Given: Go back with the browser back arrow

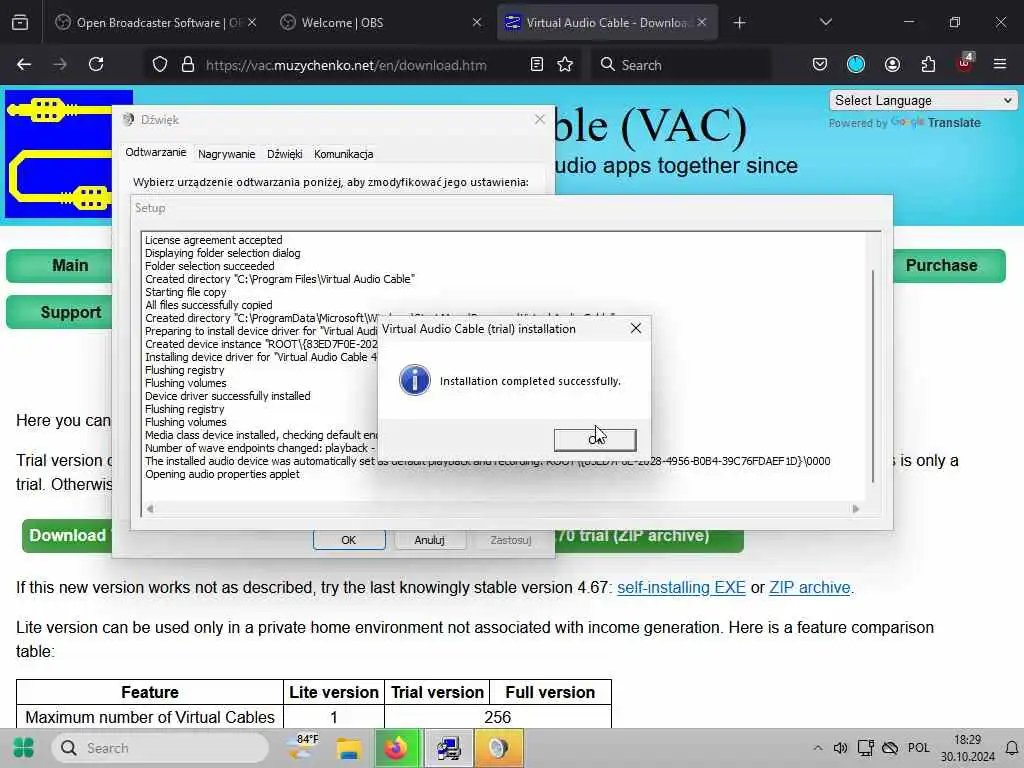Looking at the screenshot, I should tap(24, 65).
